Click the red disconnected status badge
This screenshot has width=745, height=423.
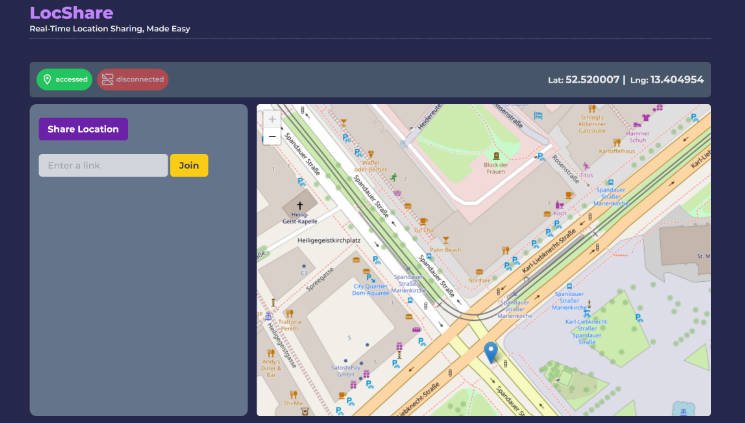click(133, 79)
